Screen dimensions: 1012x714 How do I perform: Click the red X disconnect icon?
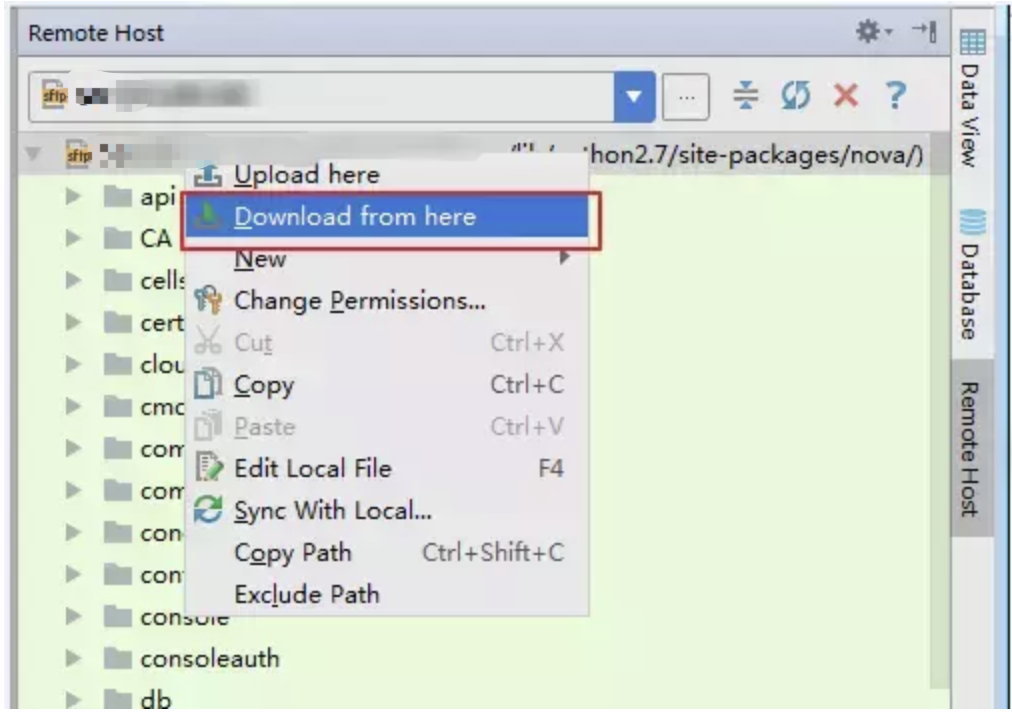pos(845,96)
